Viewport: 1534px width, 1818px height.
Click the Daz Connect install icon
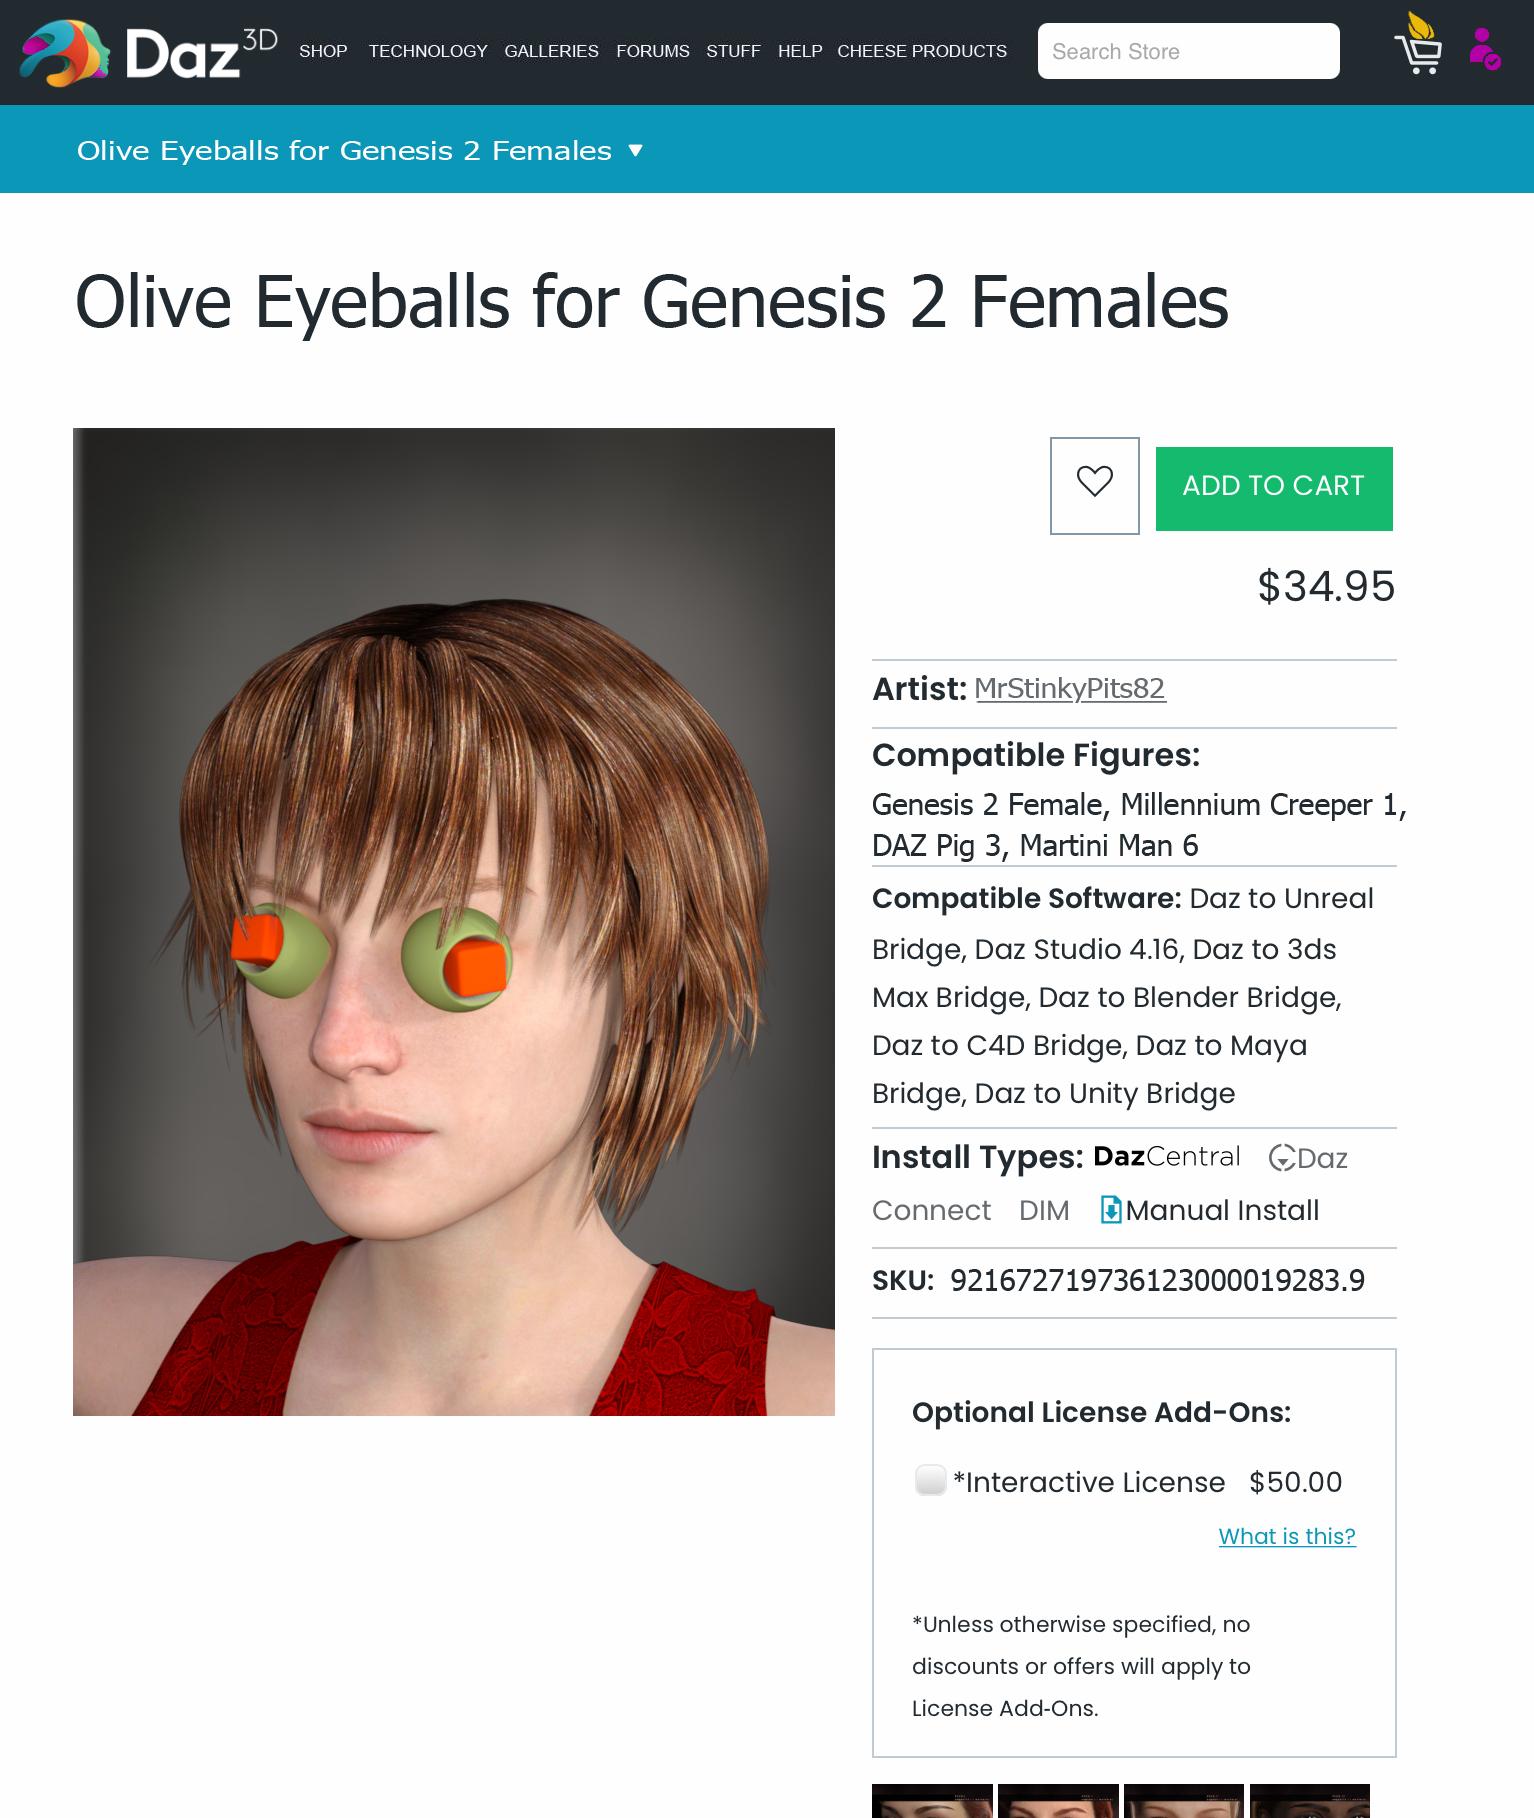coord(1282,1158)
